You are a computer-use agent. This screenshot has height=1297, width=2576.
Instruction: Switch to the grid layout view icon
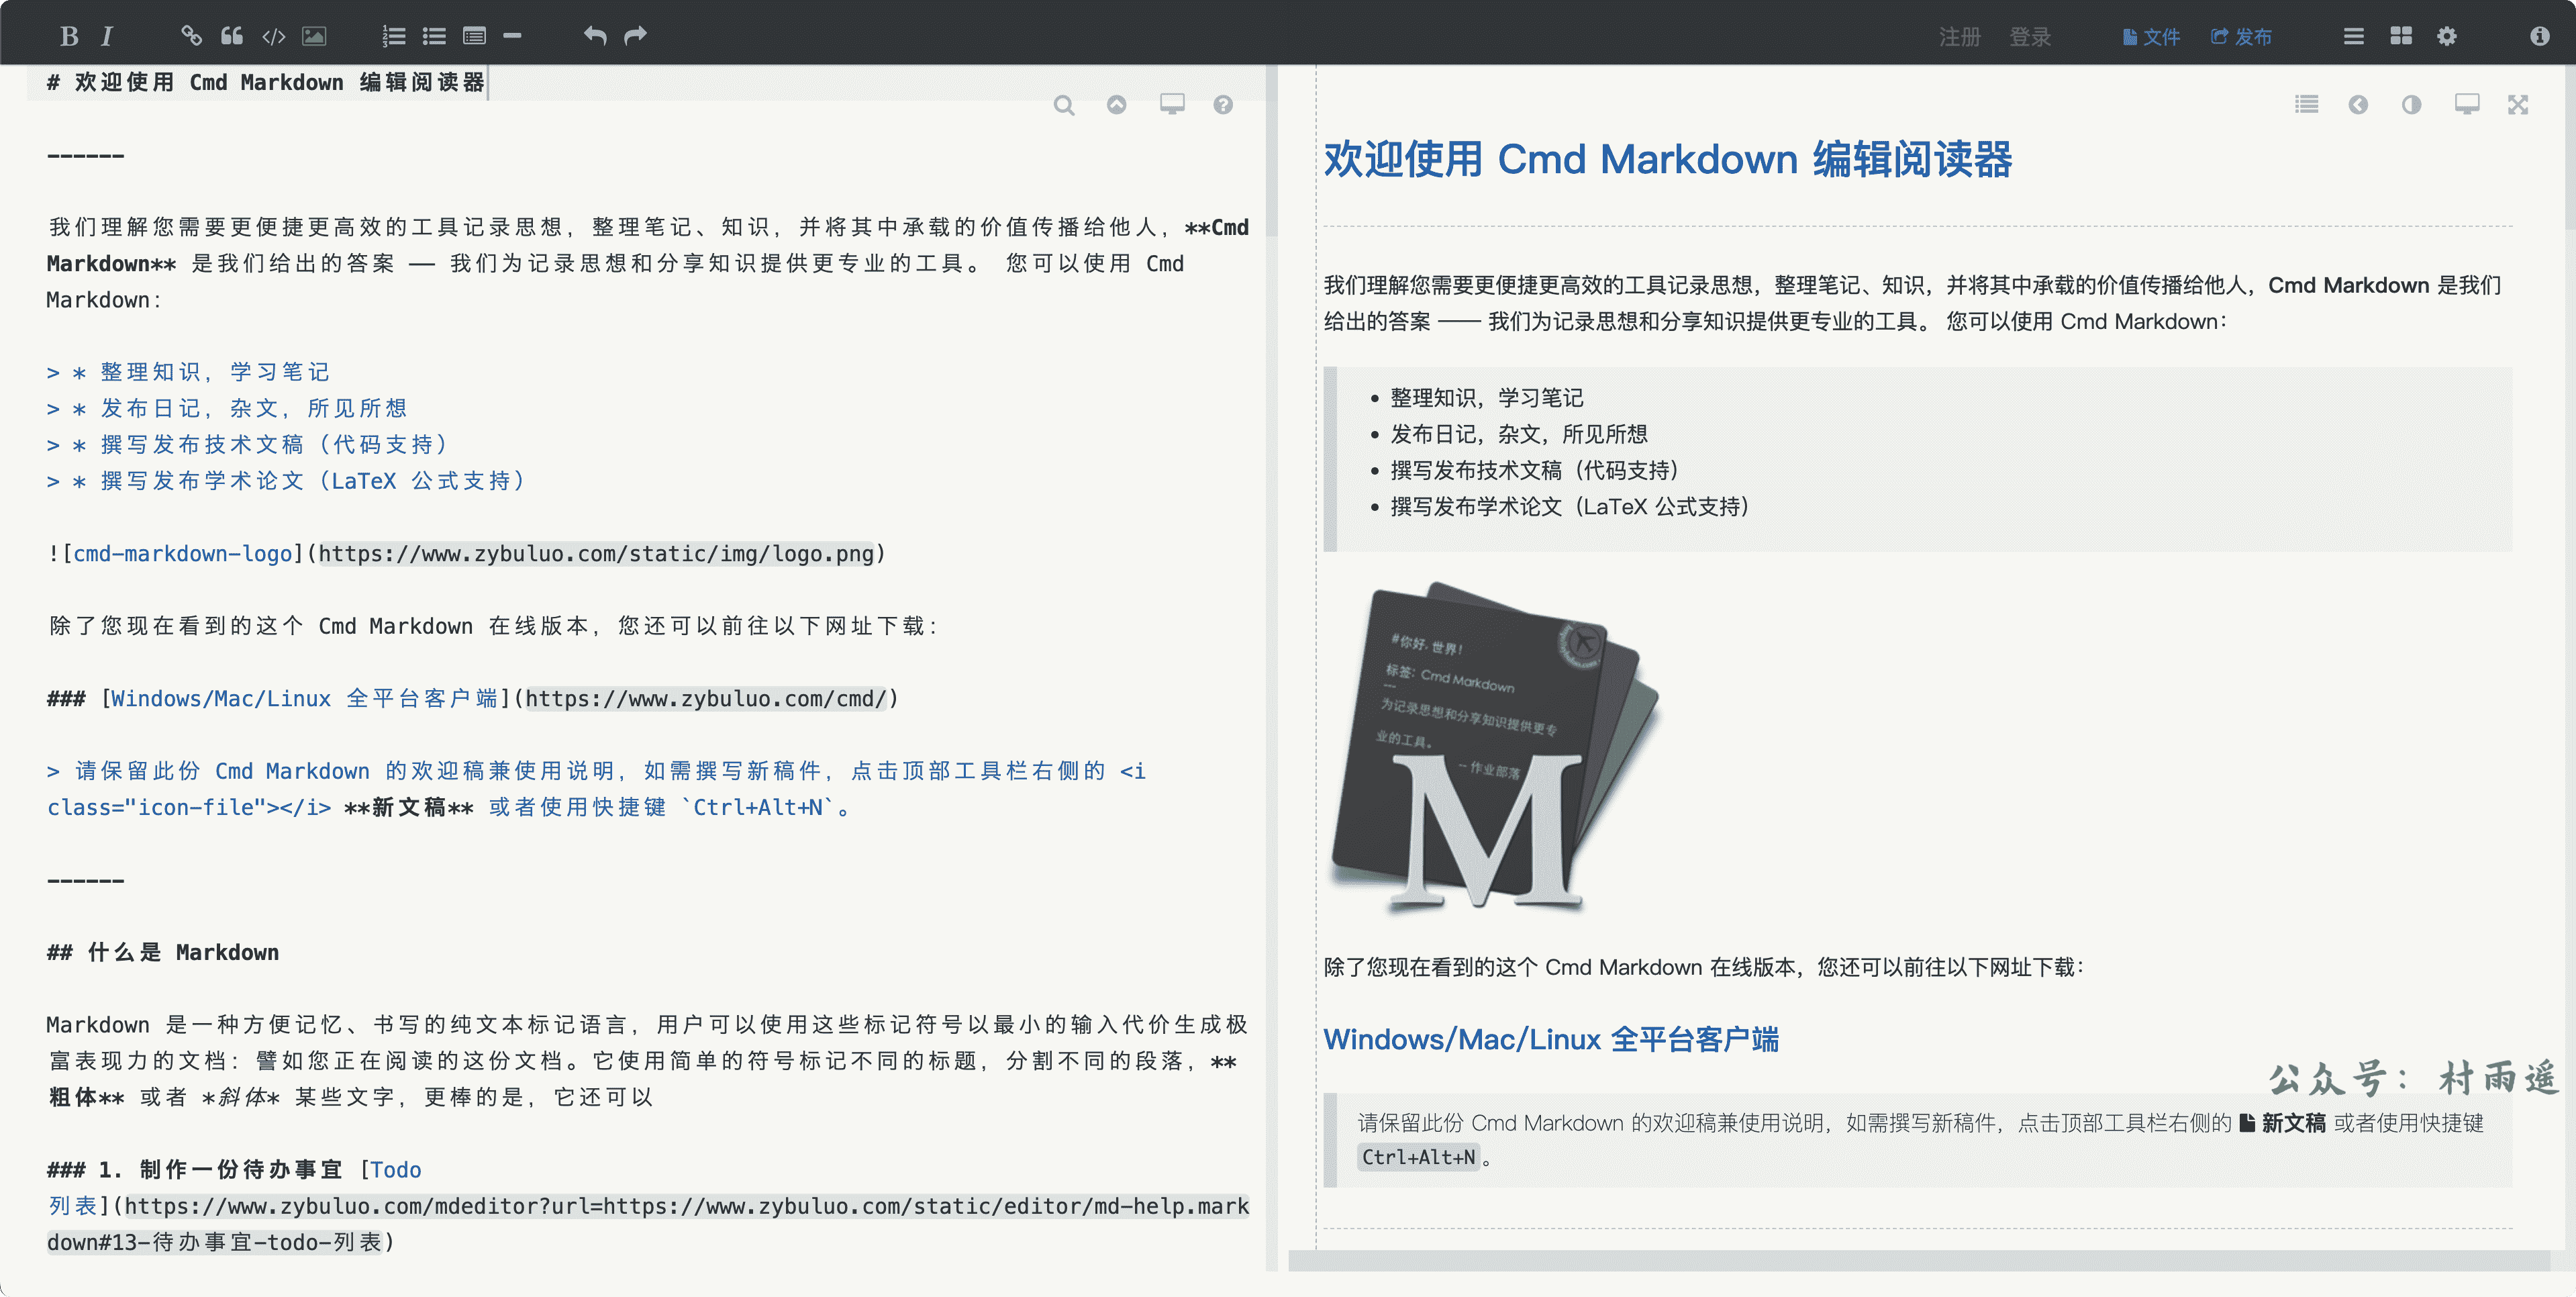(x=2401, y=37)
